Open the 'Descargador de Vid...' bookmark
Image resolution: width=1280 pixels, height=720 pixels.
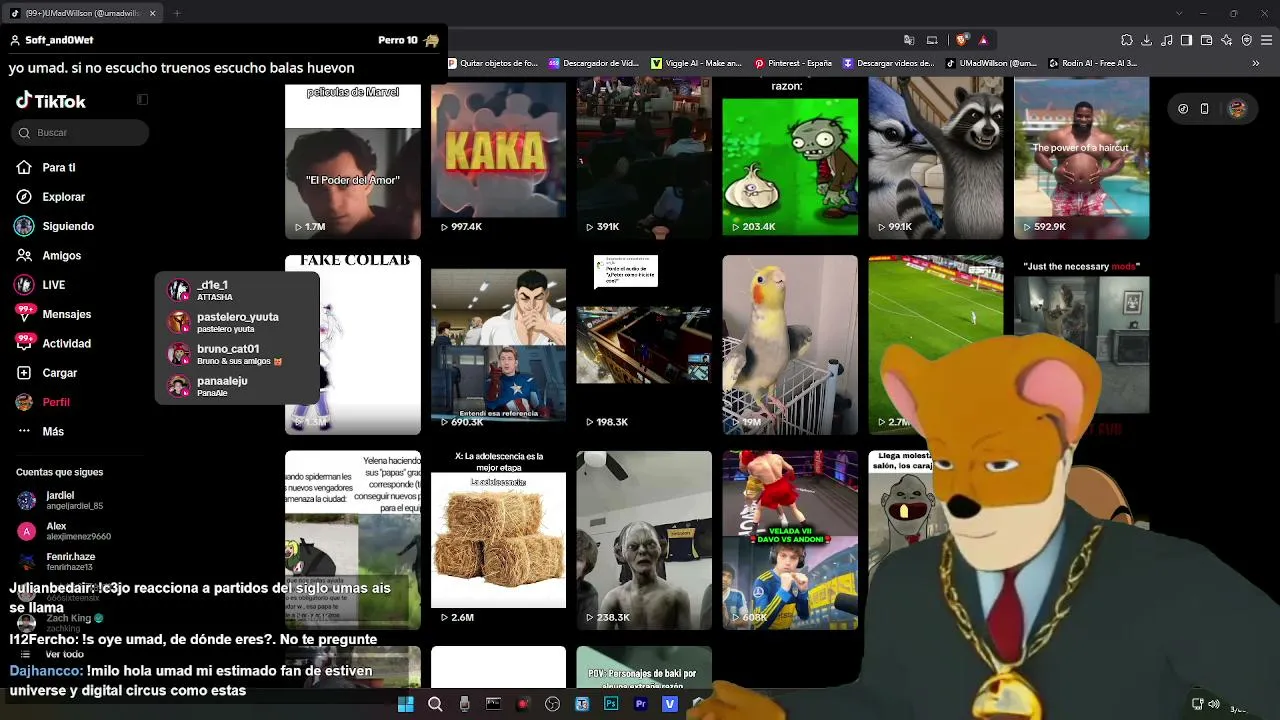click(x=594, y=63)
